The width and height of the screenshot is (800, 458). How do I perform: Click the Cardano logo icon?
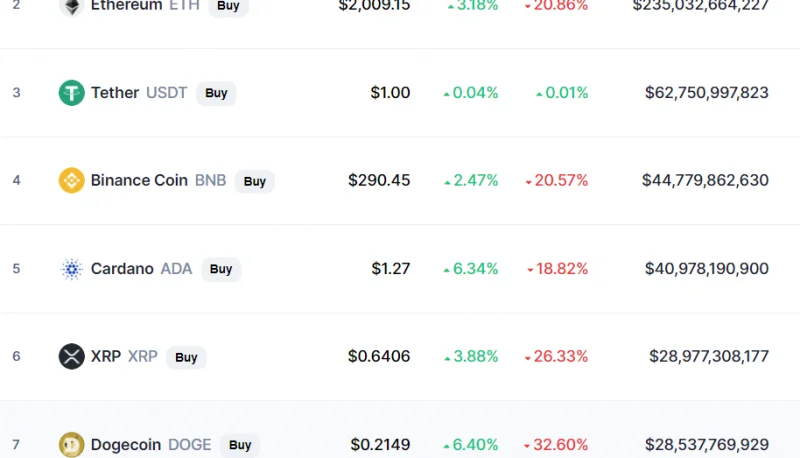tap(71, 269)
